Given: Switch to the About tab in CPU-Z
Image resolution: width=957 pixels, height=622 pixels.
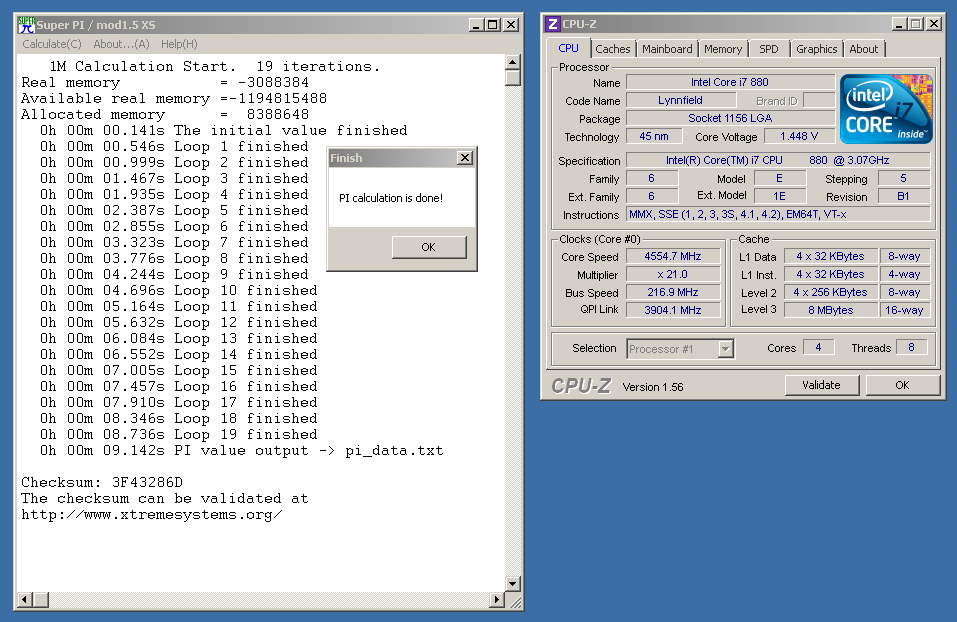Looking at the screenshot, I should click(864, 49).
